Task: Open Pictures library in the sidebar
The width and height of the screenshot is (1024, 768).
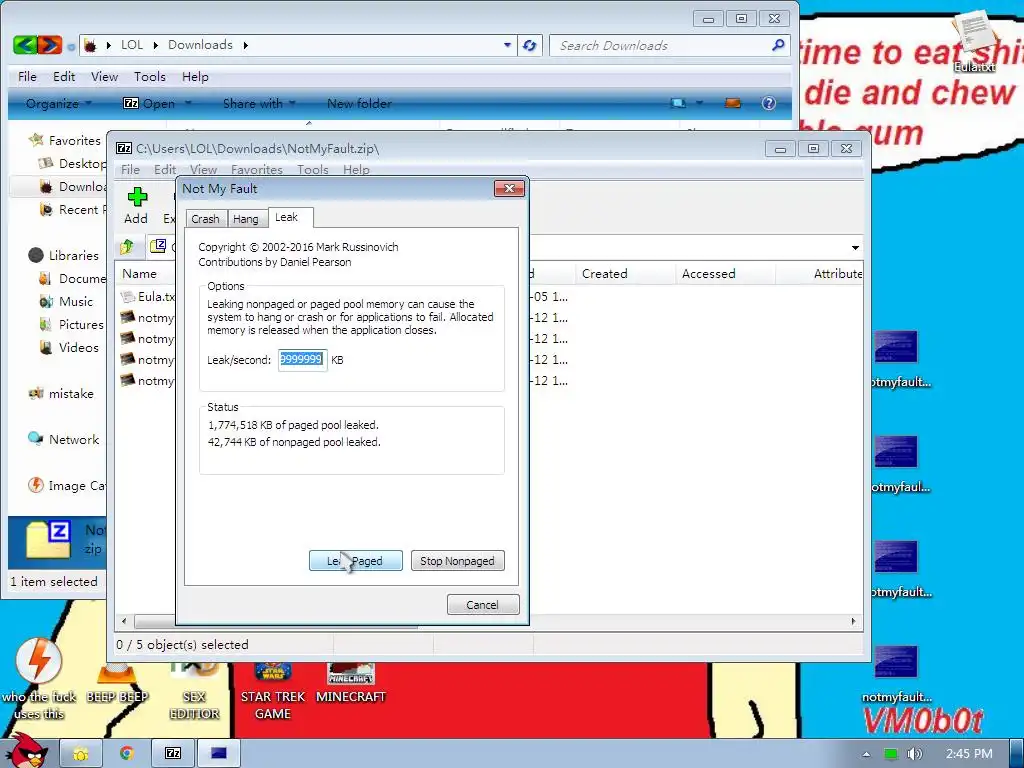Action: (71, 325)
